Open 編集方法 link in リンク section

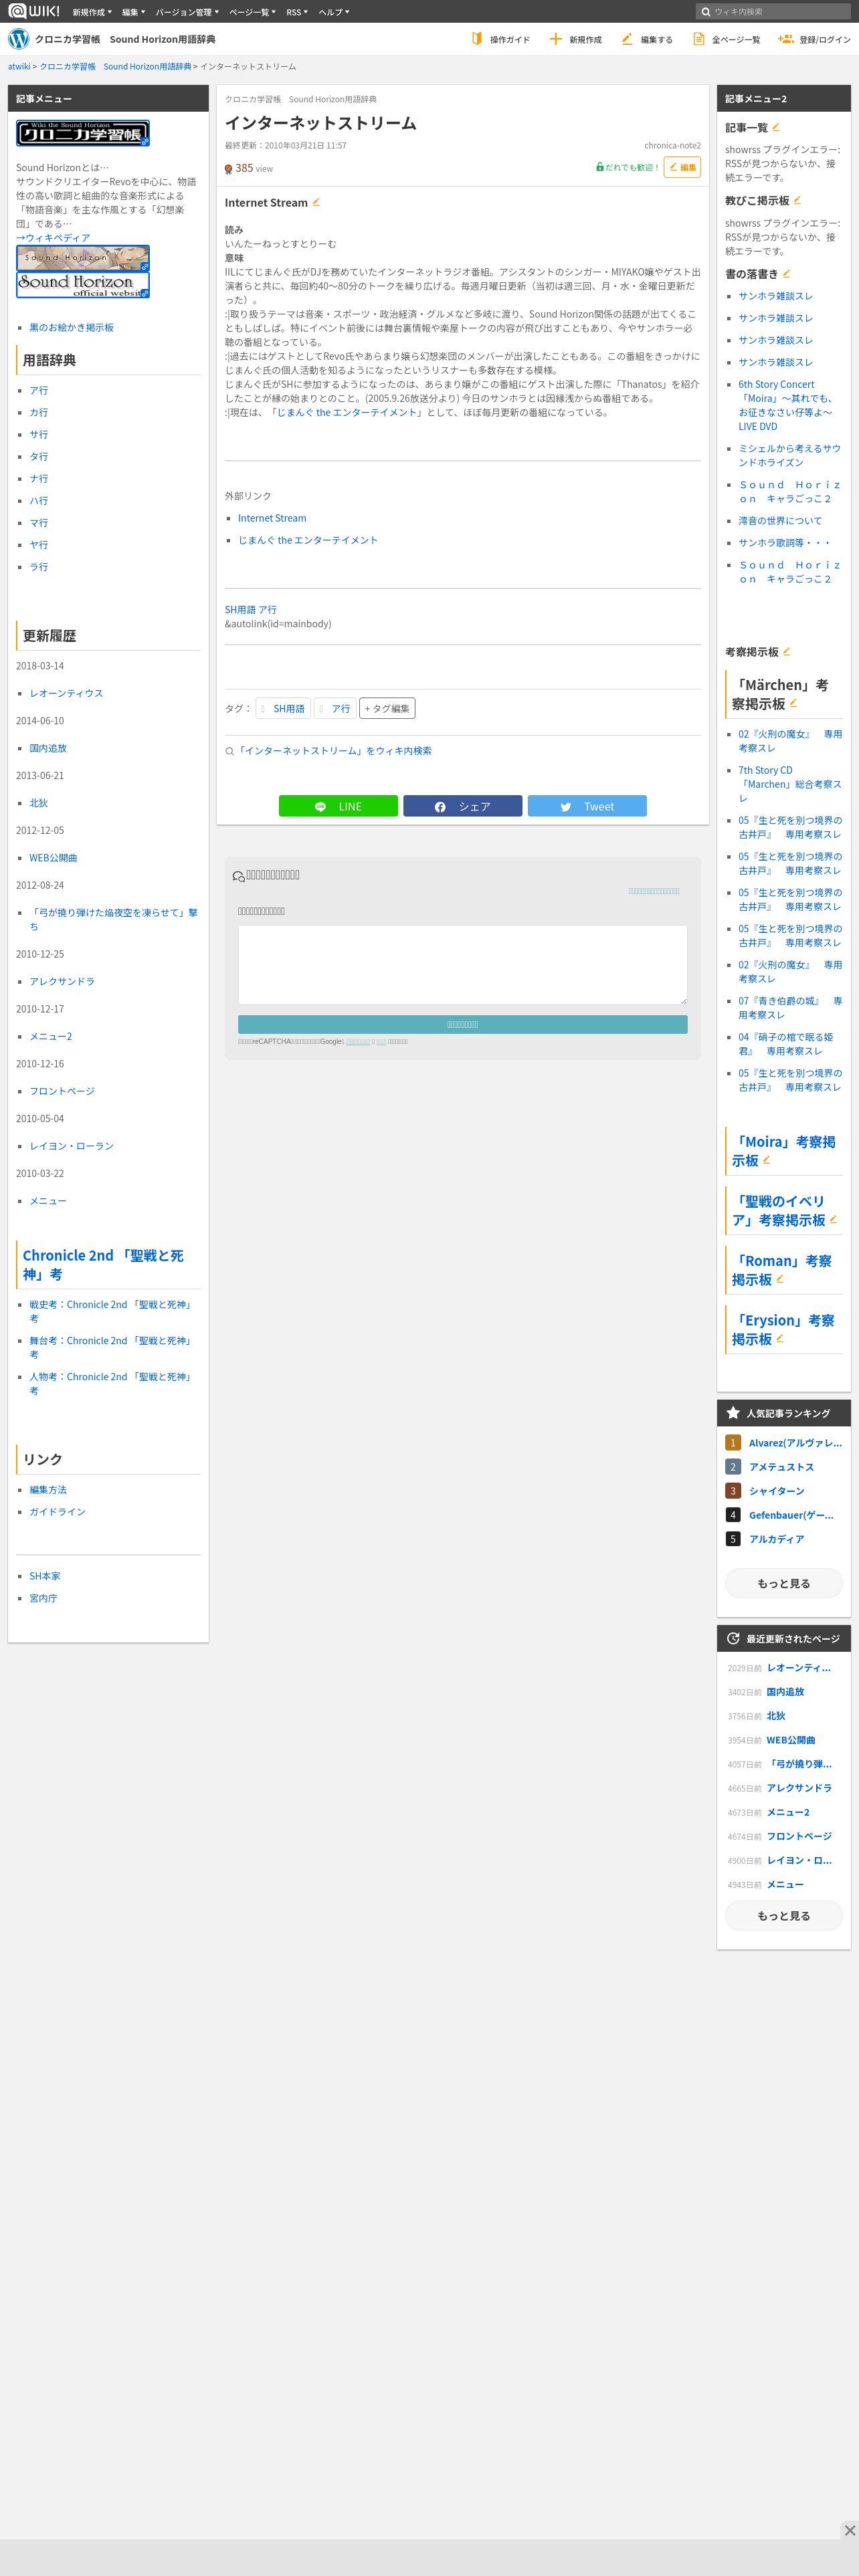click(x=48, y=1489)
